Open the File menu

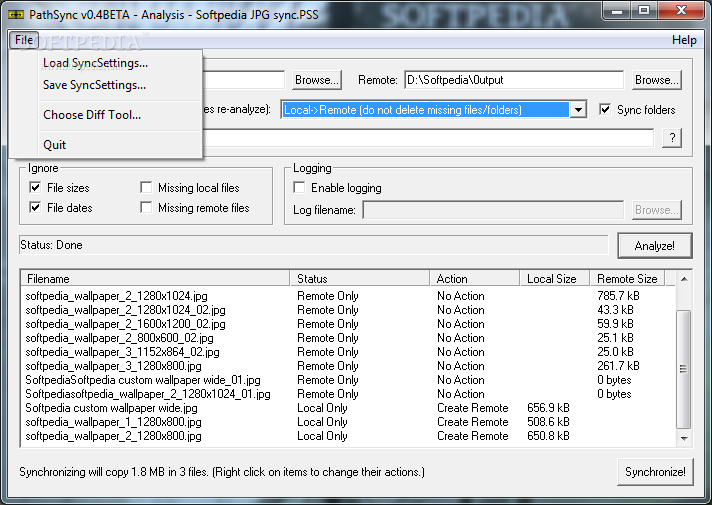coord(24,40)
